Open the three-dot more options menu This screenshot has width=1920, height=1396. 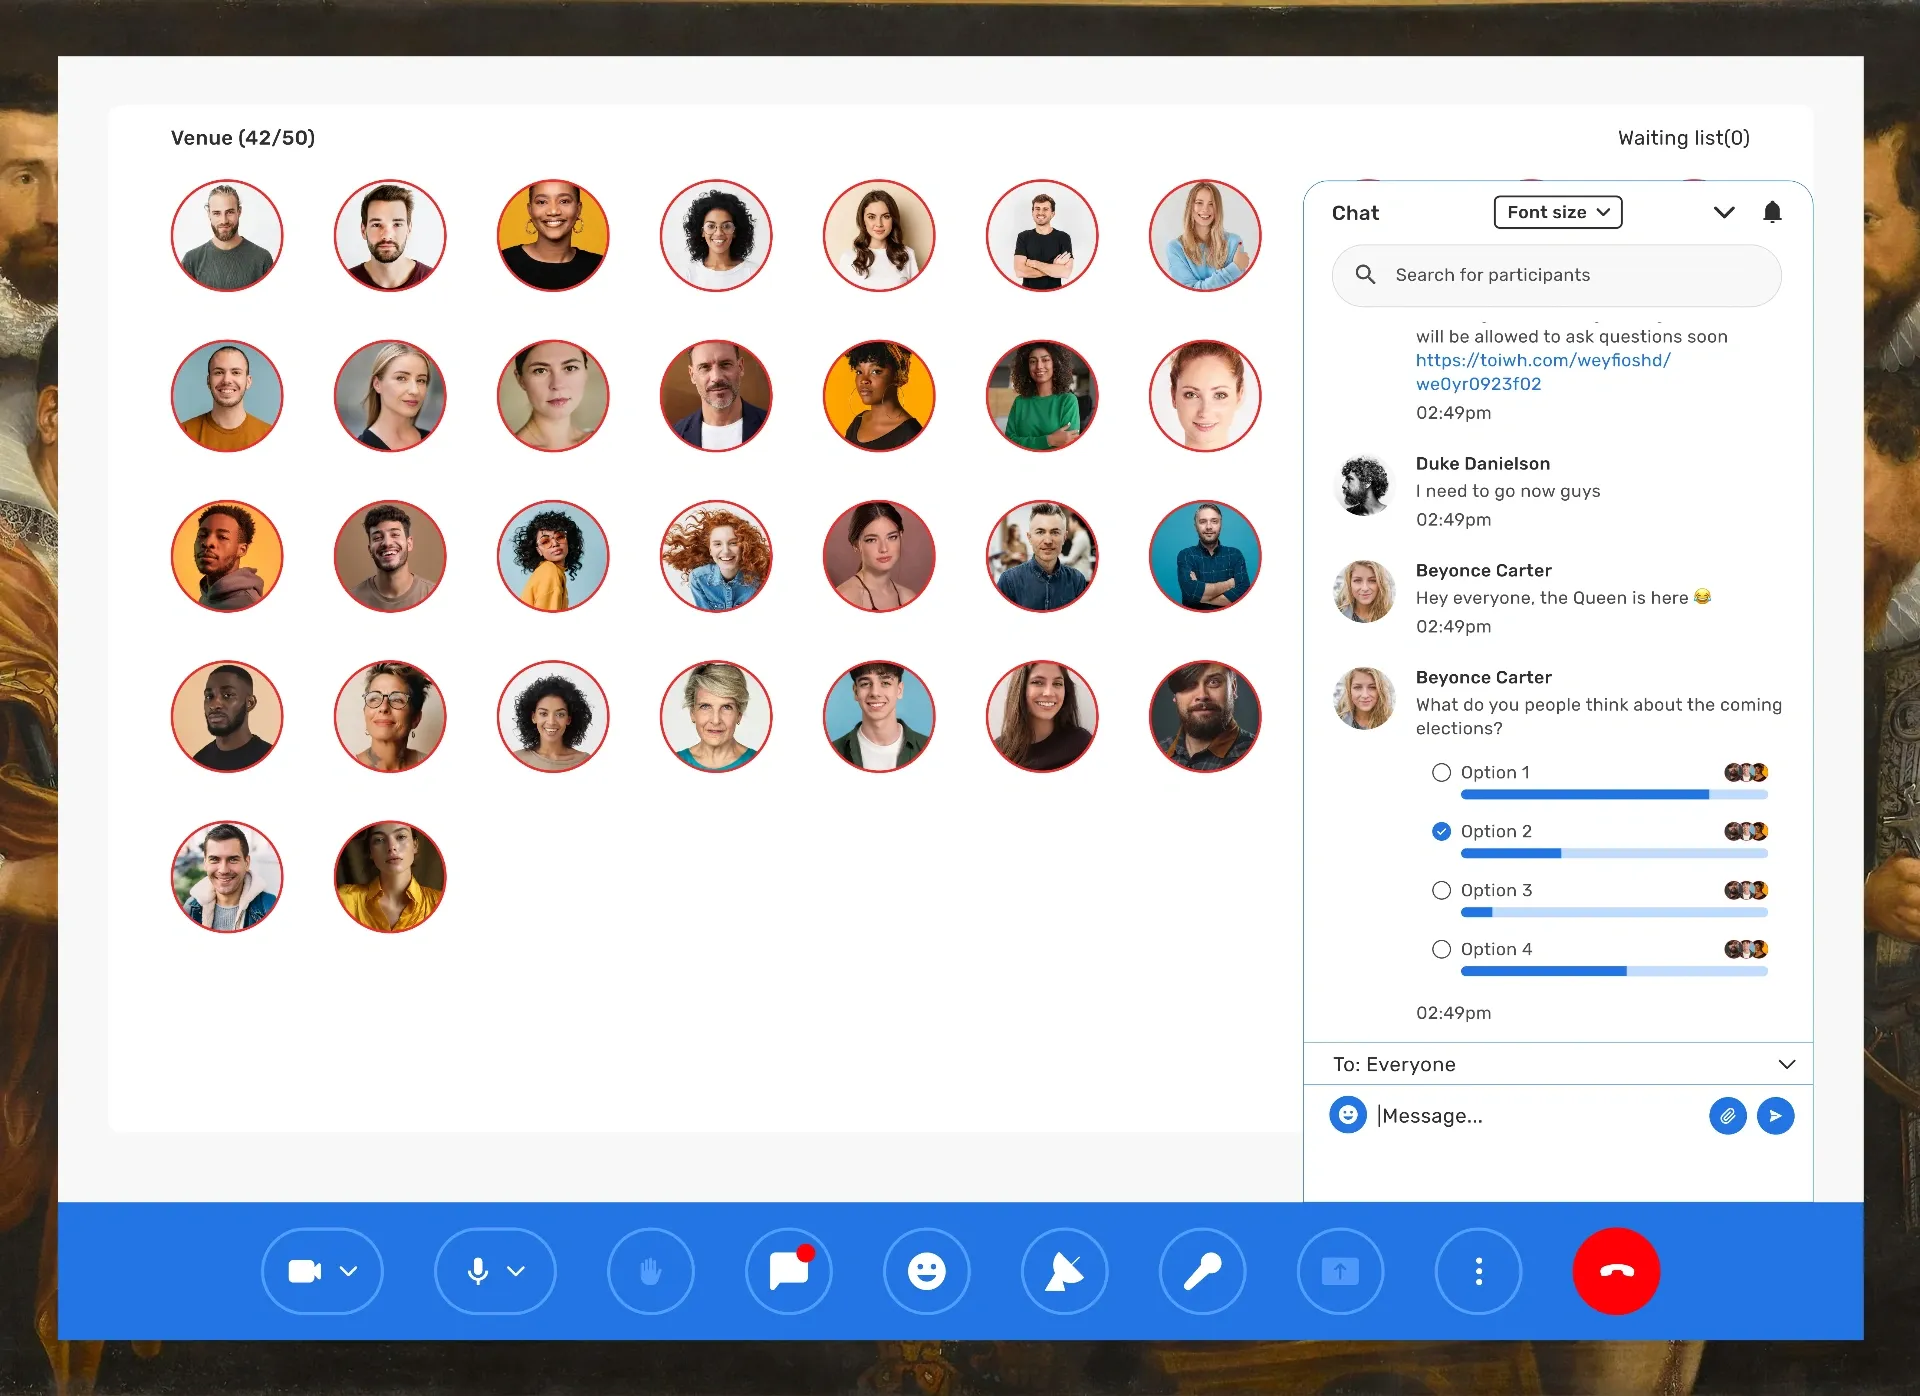pos(1479,1271)
